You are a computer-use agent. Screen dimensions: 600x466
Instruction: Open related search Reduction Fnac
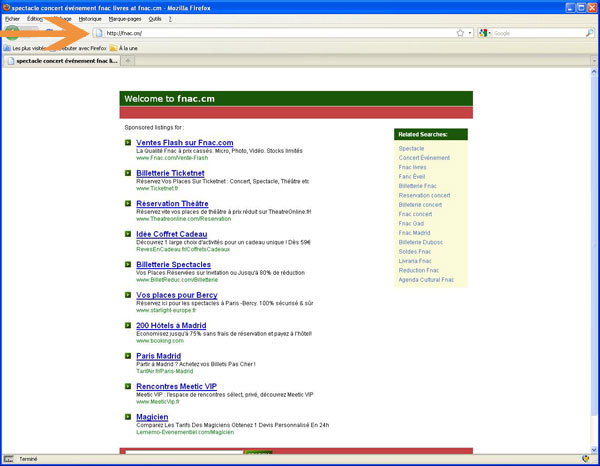coord(419,270)
